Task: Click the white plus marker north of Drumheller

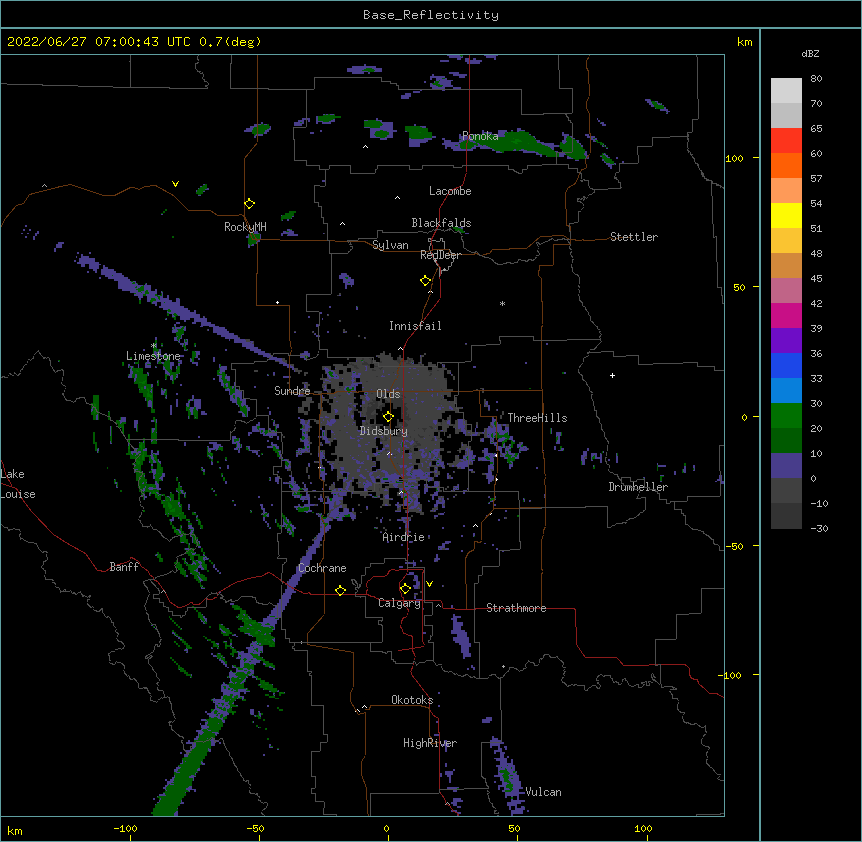Action: [612, 375]
